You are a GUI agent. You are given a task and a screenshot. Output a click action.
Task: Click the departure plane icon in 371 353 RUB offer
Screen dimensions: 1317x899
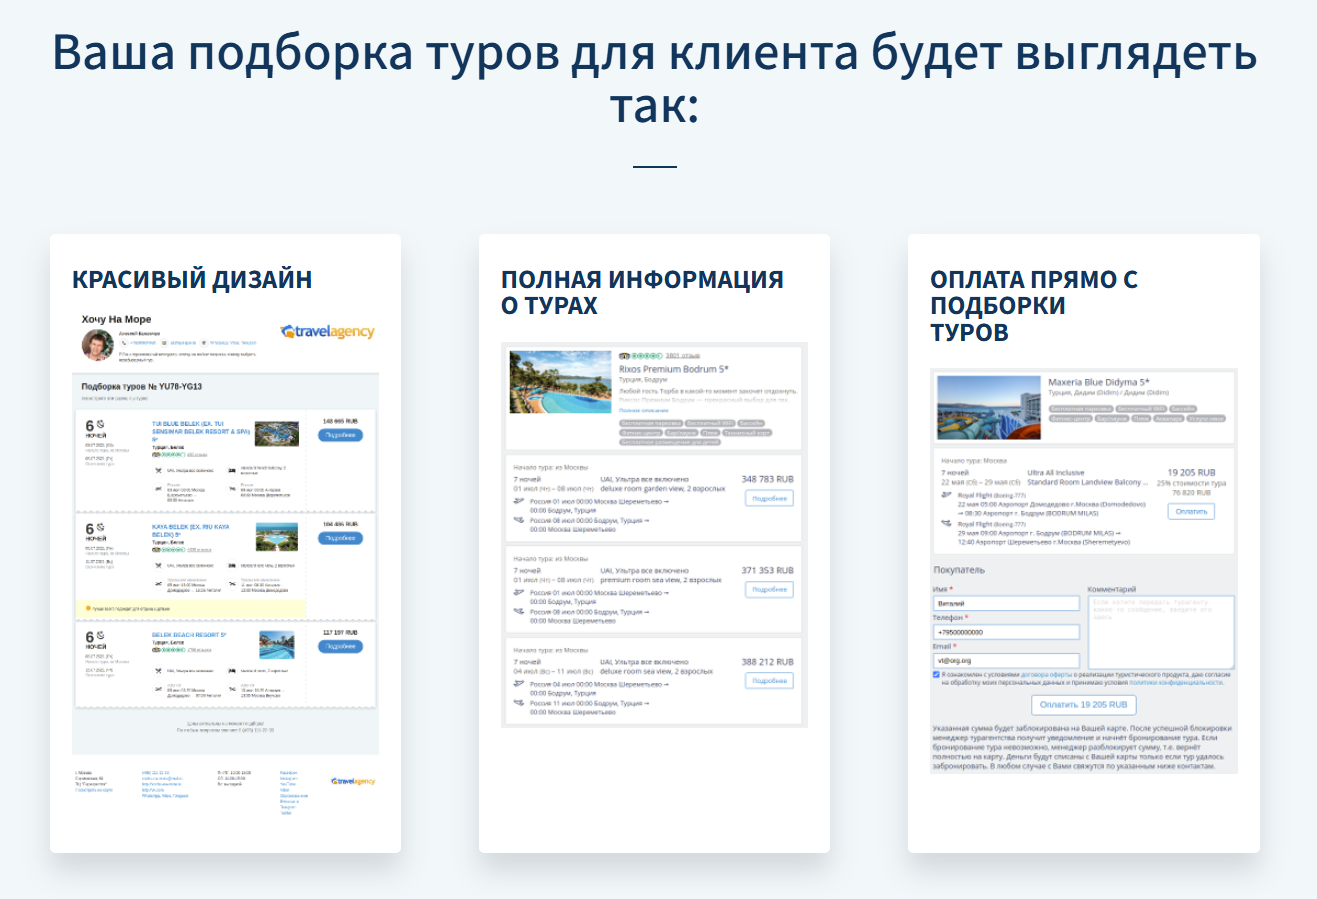[519, 592]
